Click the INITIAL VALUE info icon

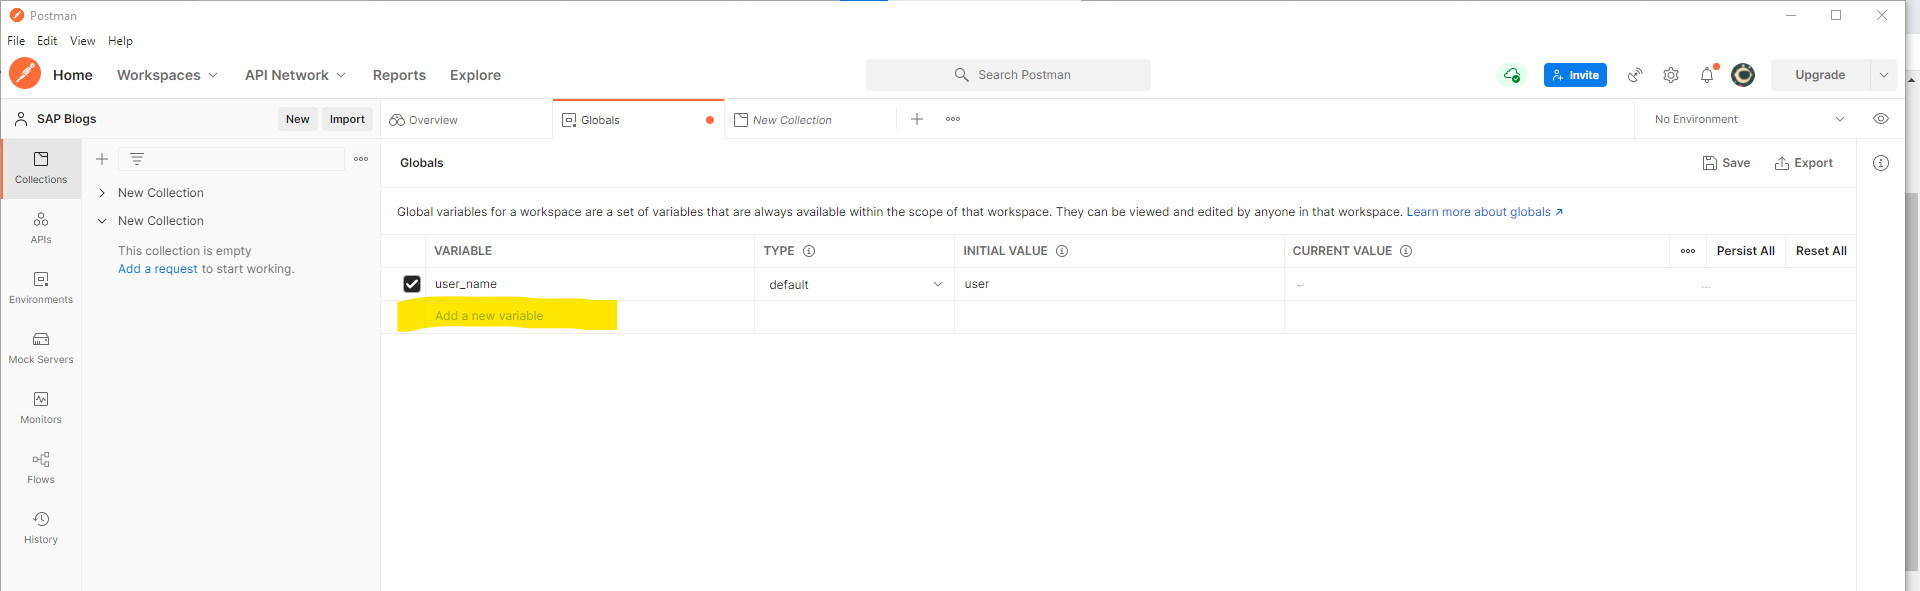[1062, 251]
